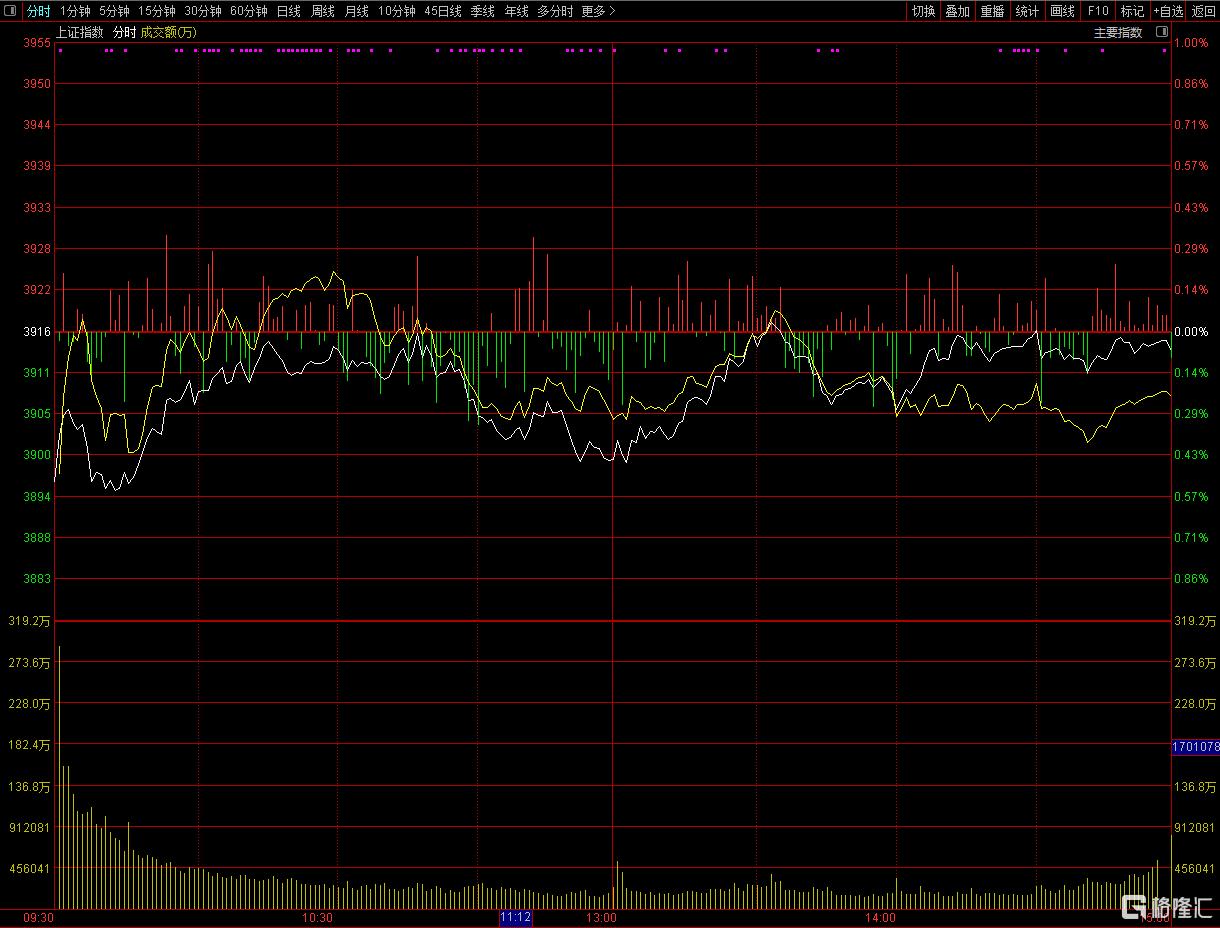1220x928 pixels.
Task: Click the 标记 mark button
Action: click(1132, 11)
